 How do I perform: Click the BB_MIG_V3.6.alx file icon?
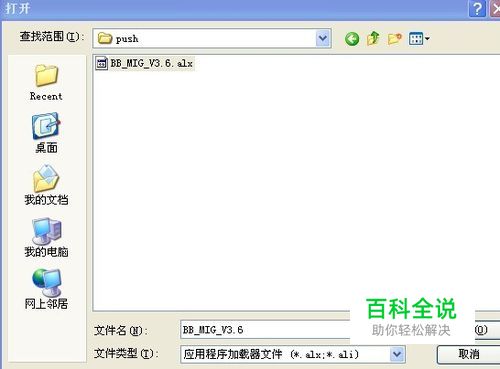101,63
